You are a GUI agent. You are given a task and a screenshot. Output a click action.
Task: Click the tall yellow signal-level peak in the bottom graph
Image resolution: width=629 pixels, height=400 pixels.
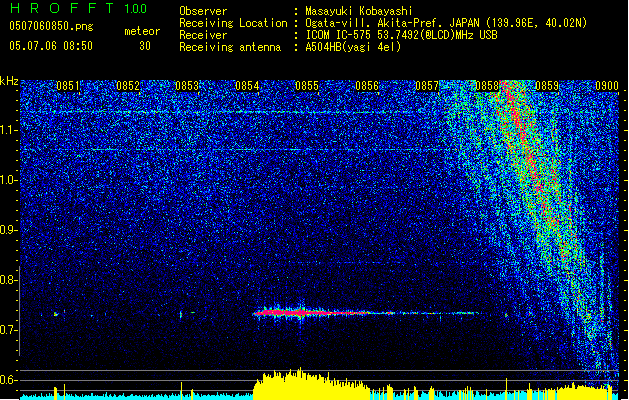click(x=311, y=383)
